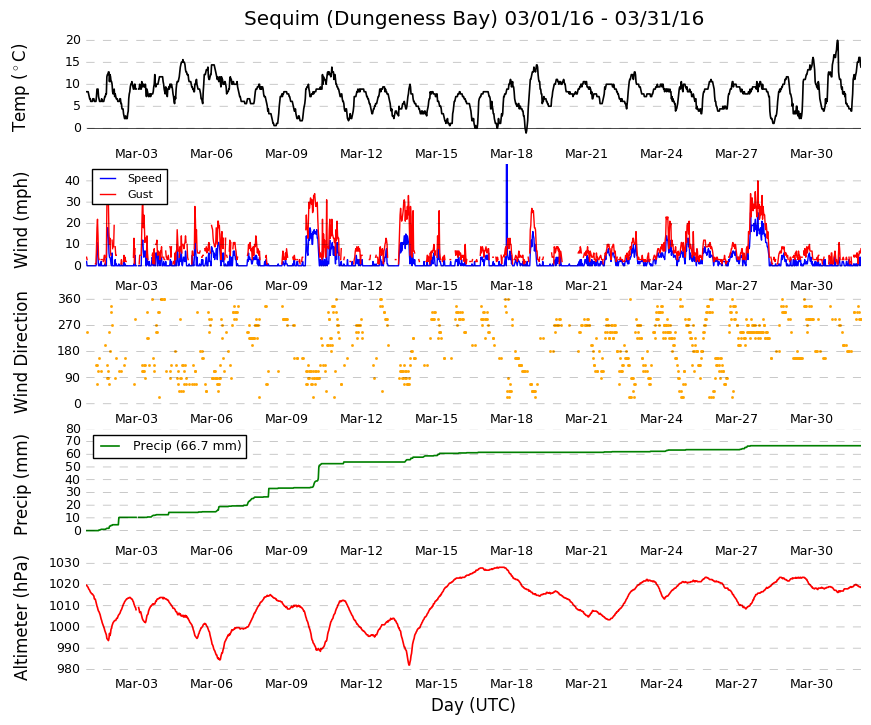
Task: Click the Altimeter (hPa) axis label
Action: [x=20, y=618]
